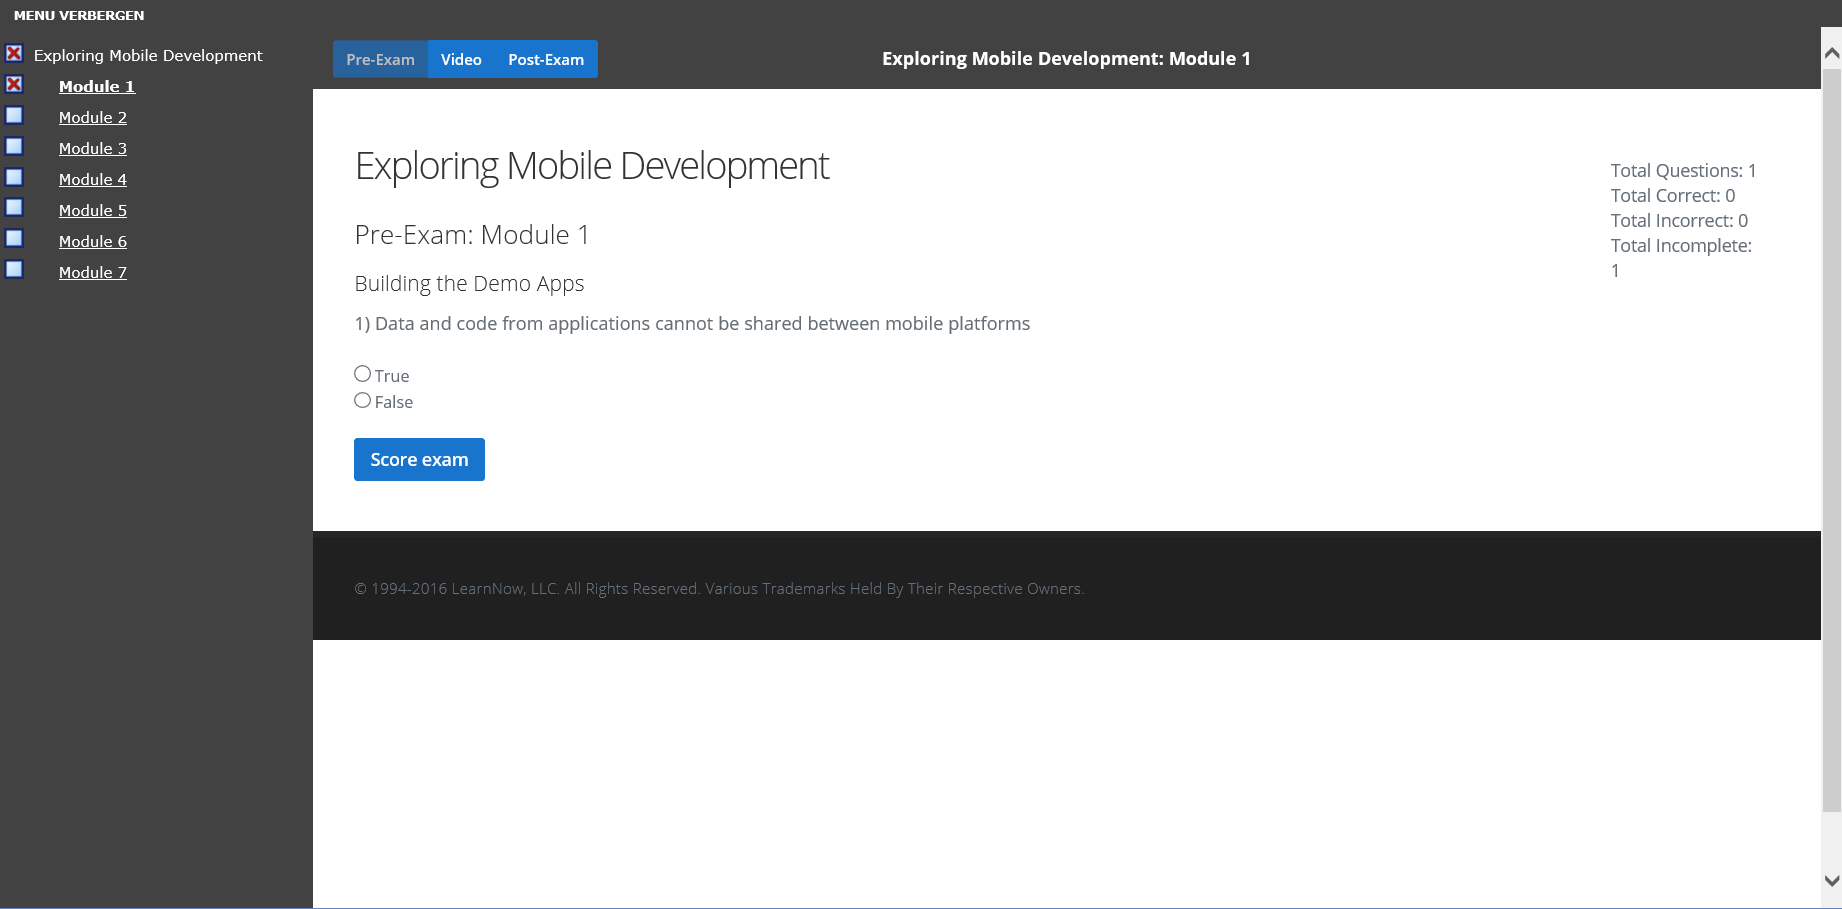Image resolution: width=1842 pixels, height=909 pixels.
Task: Click the status box icon beside Module 6
Action: 14,239
